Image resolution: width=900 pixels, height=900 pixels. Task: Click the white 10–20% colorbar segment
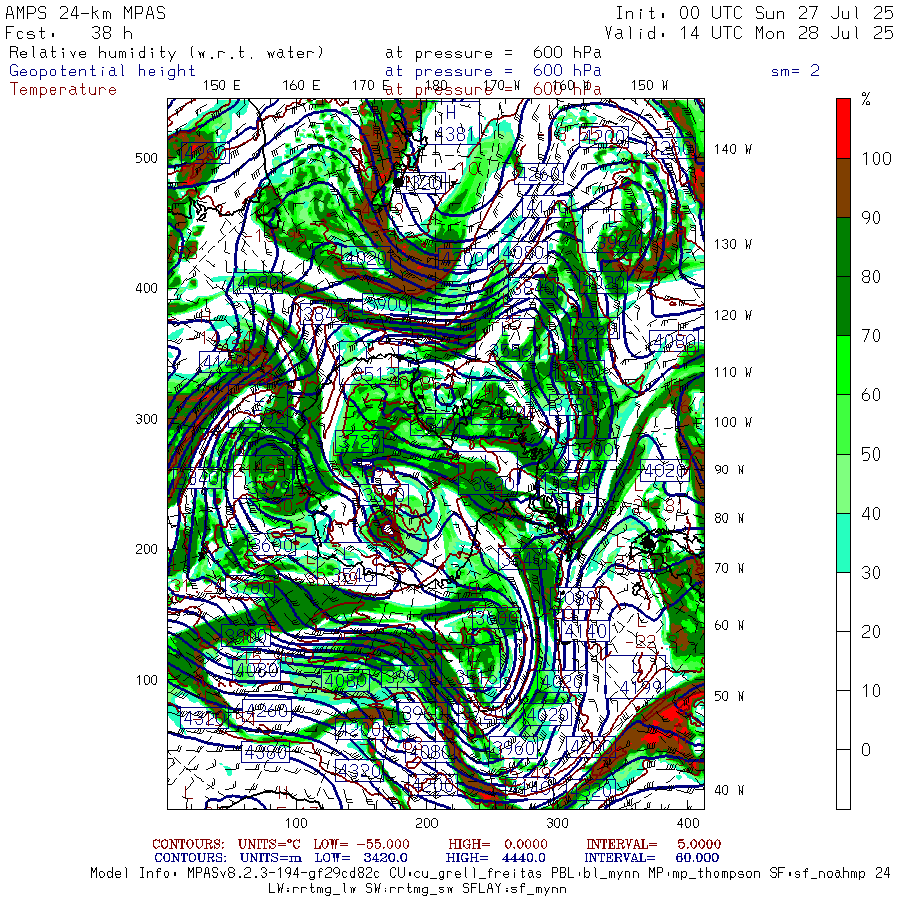[843, 661]
